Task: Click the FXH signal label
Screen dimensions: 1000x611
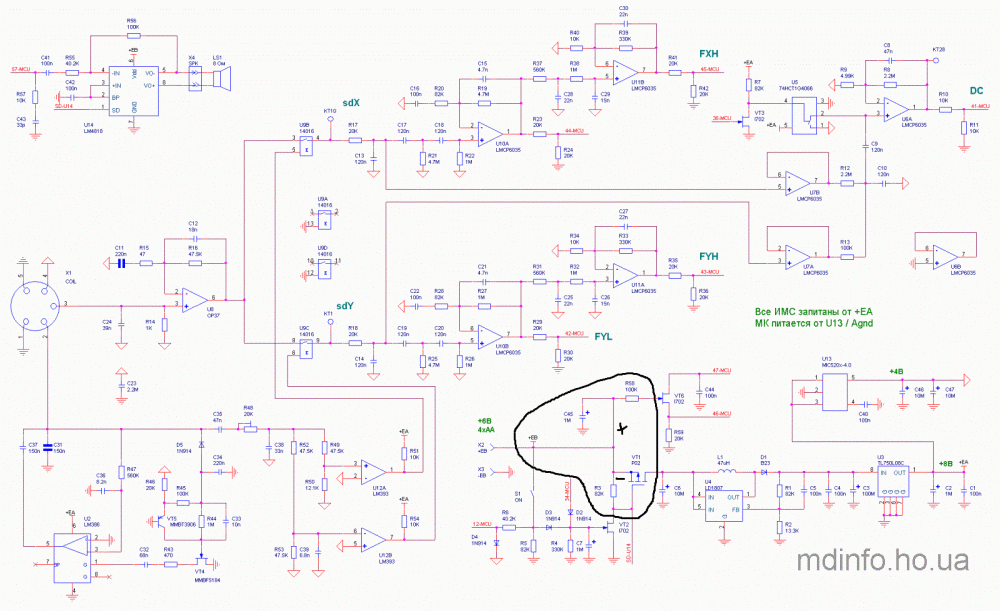Action: (709, 54)
